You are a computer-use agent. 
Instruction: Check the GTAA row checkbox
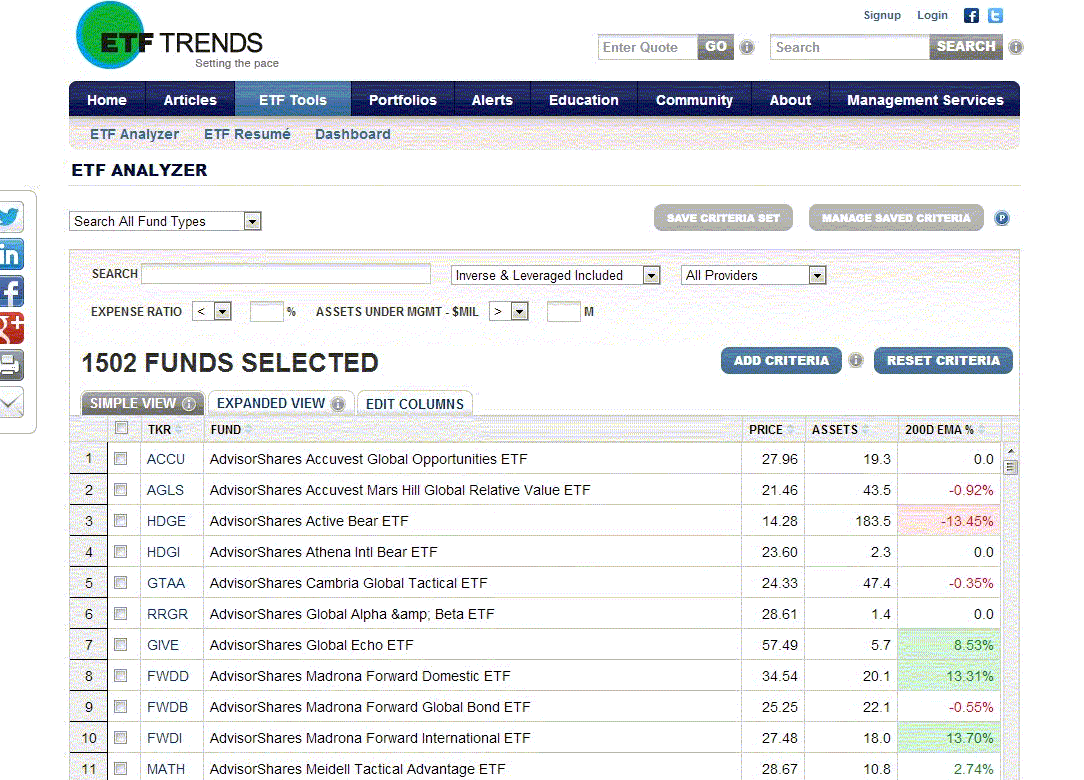click(121, 583)
